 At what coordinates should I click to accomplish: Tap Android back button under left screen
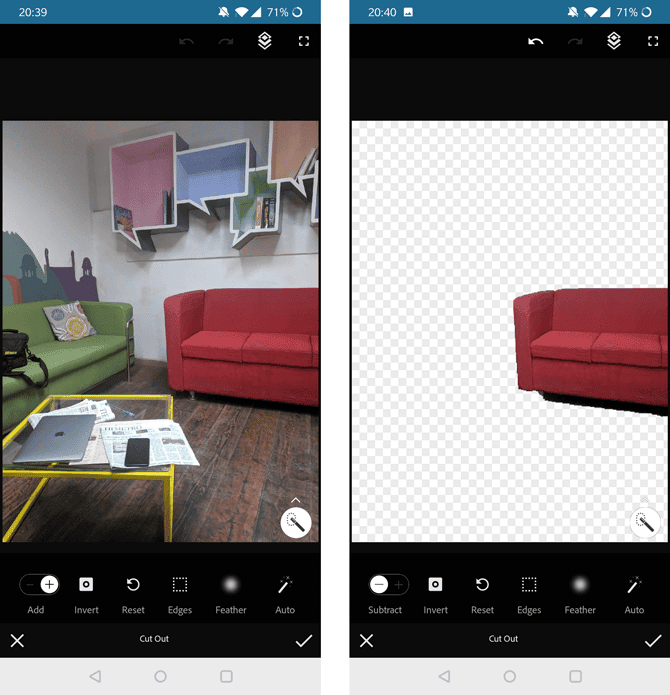95,676
